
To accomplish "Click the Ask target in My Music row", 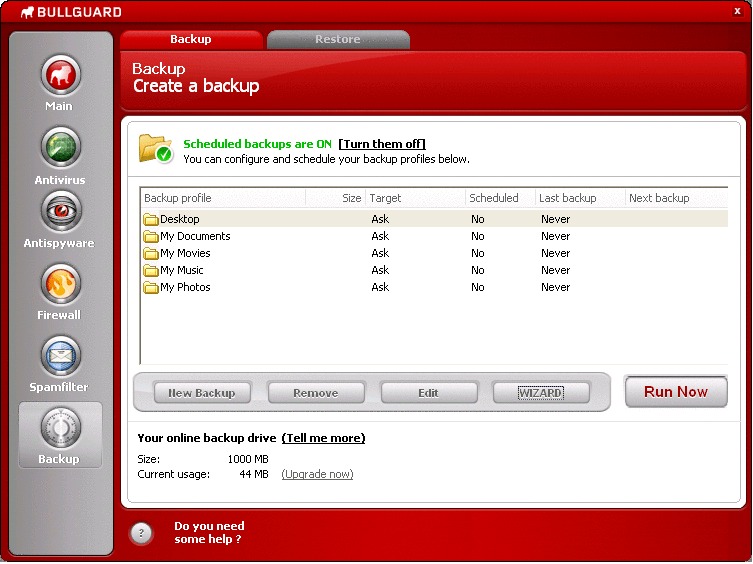I will (380, 270).
